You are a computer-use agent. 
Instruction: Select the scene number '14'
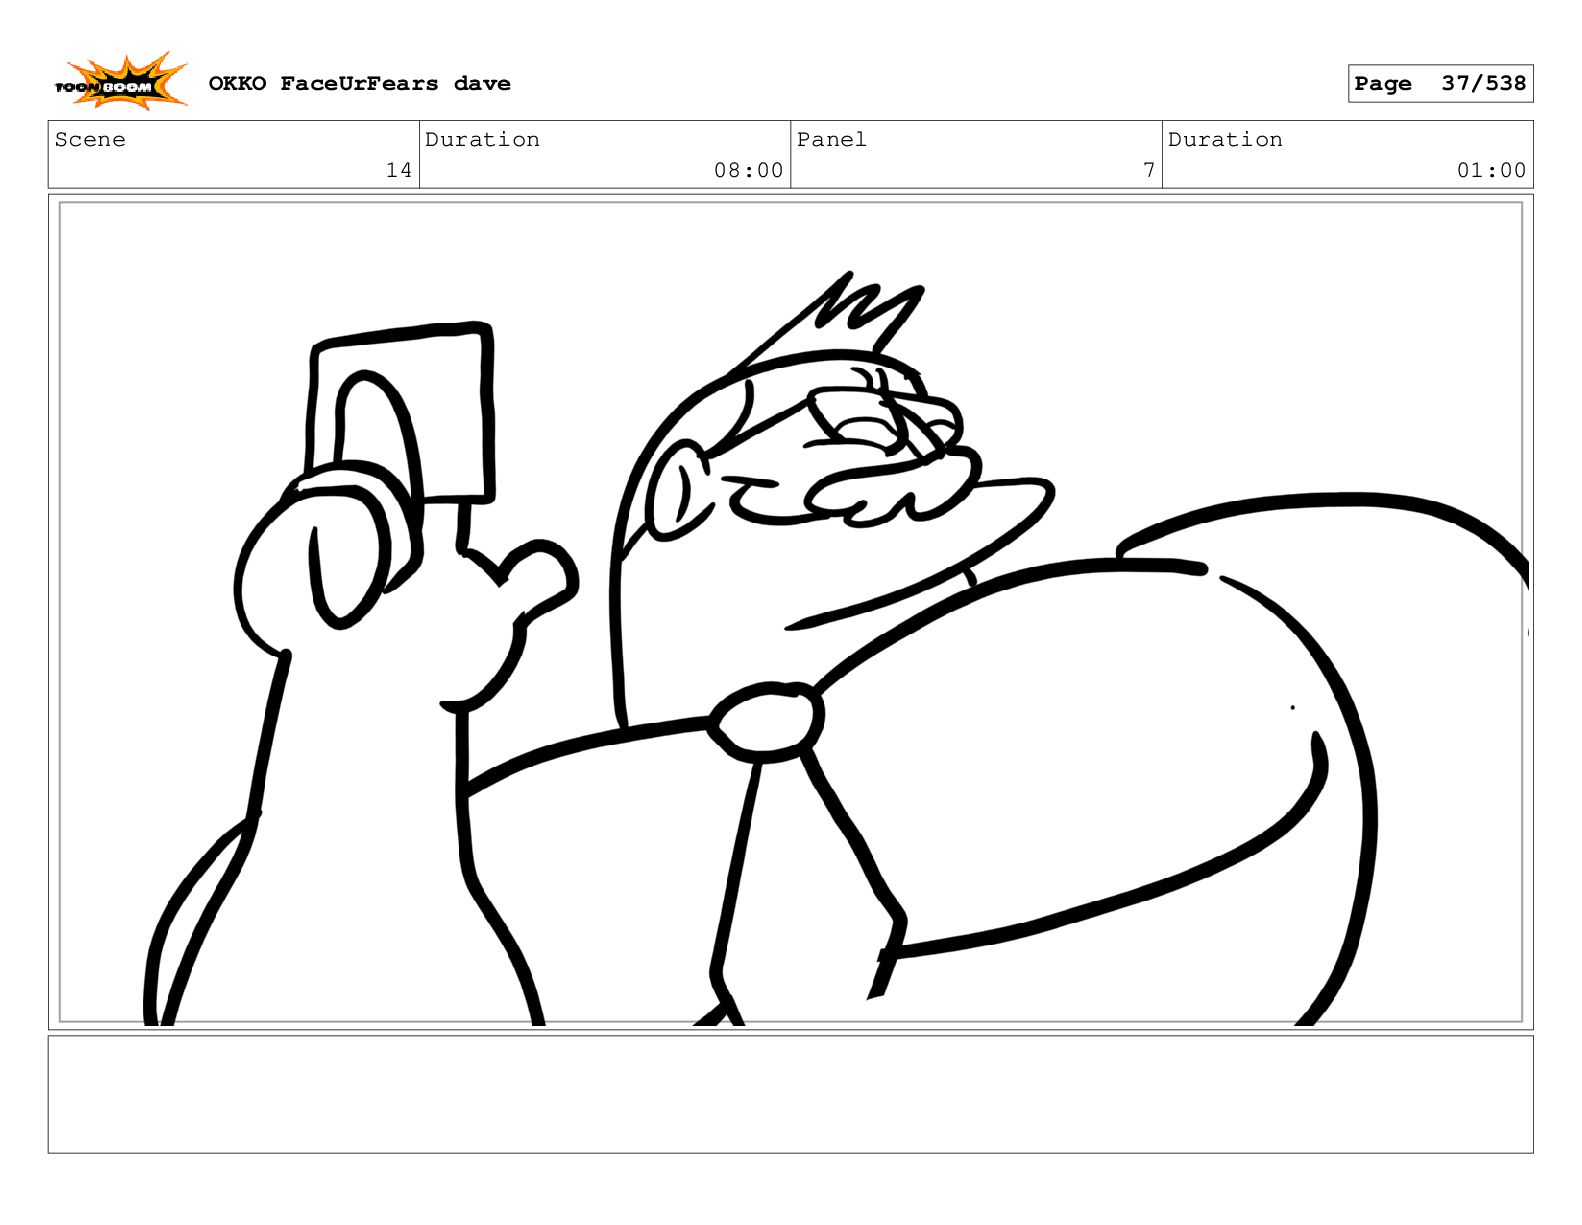399,170
